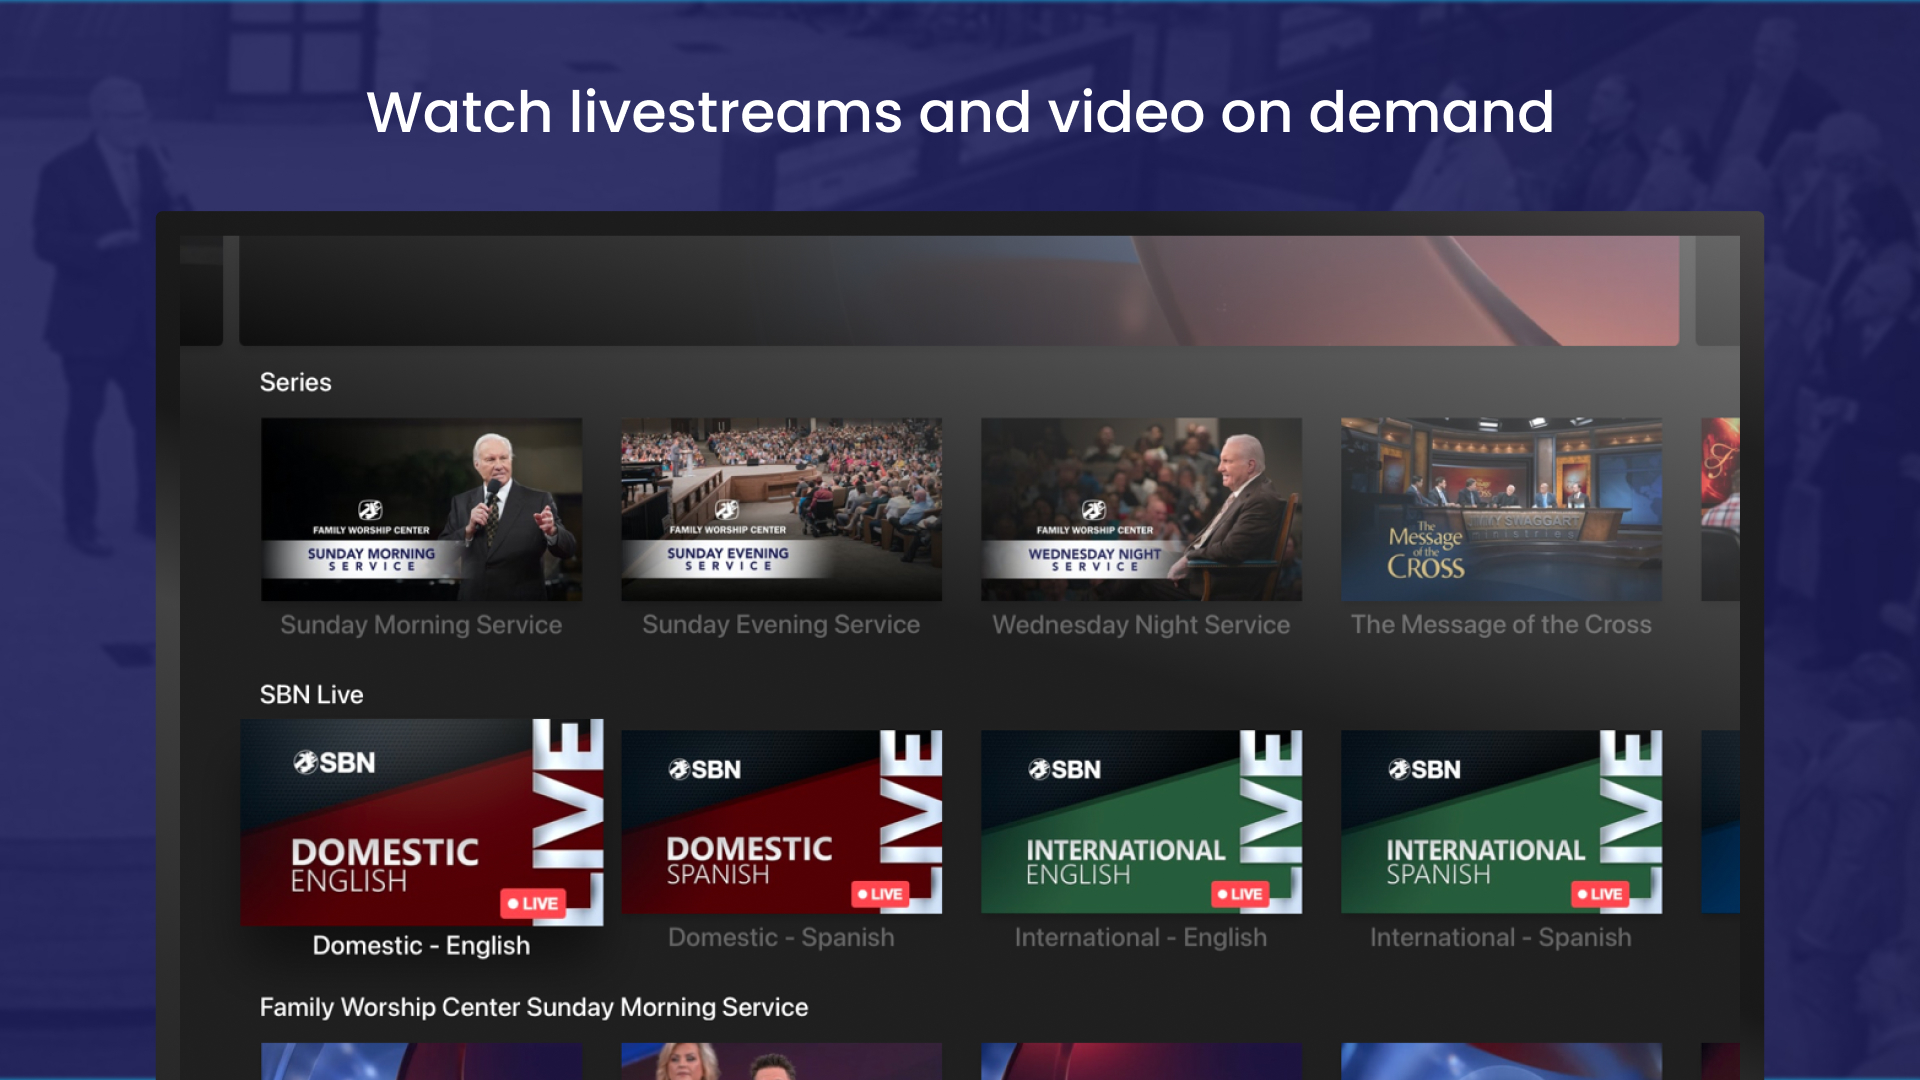Click the red LIVE badge on International English
The image size is (1920, 1080).
tap(1240, 894)
